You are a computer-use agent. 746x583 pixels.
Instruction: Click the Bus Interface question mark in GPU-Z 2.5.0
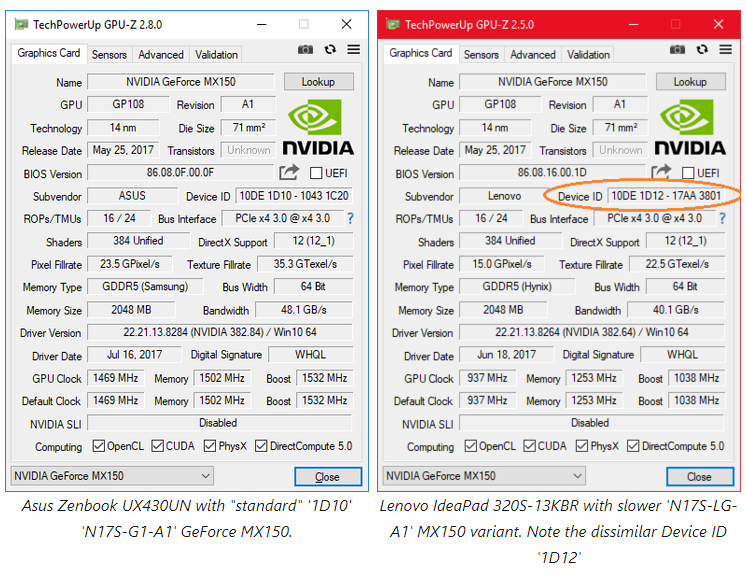(x=723, y=218)
